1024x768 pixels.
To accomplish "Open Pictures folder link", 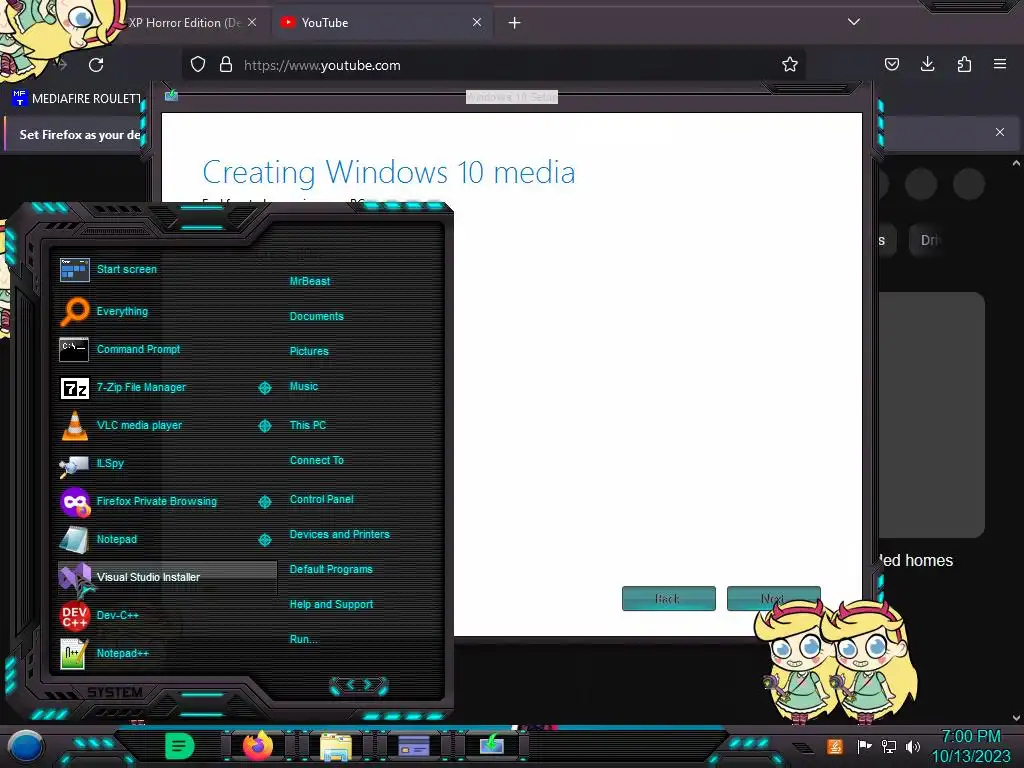I will point(309,351).
